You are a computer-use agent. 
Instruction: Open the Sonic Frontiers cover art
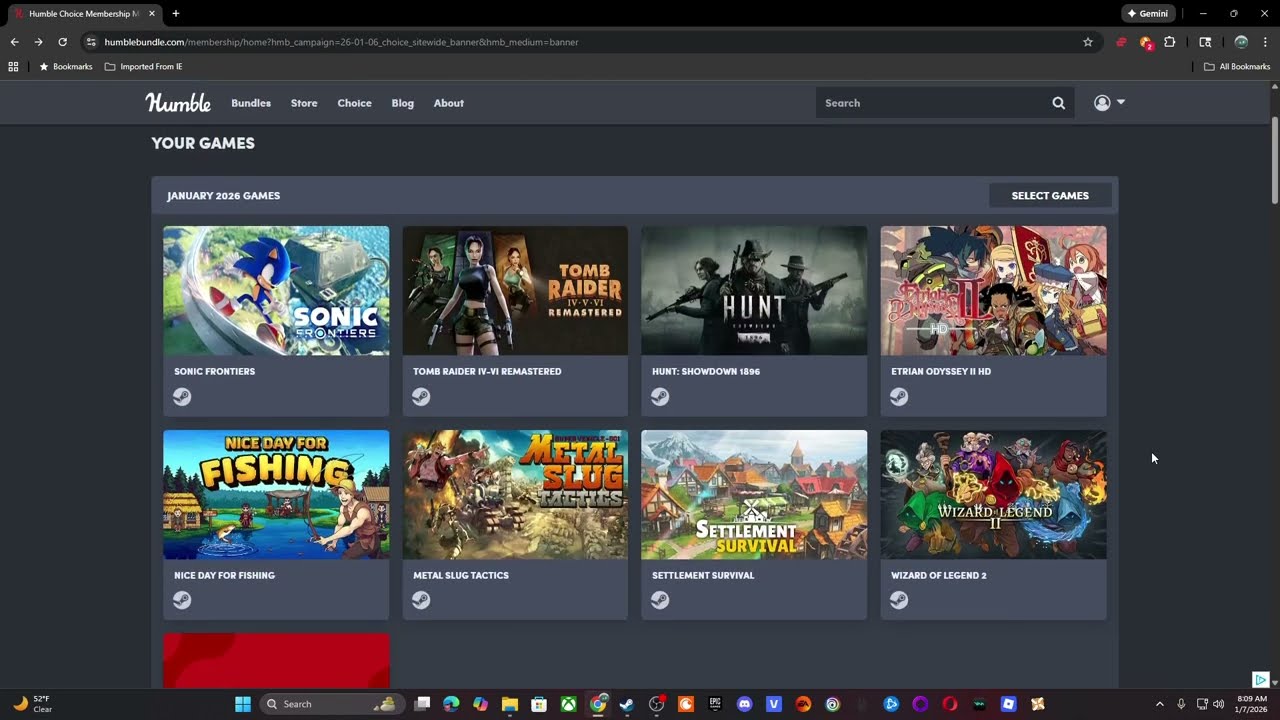[276, 291]
